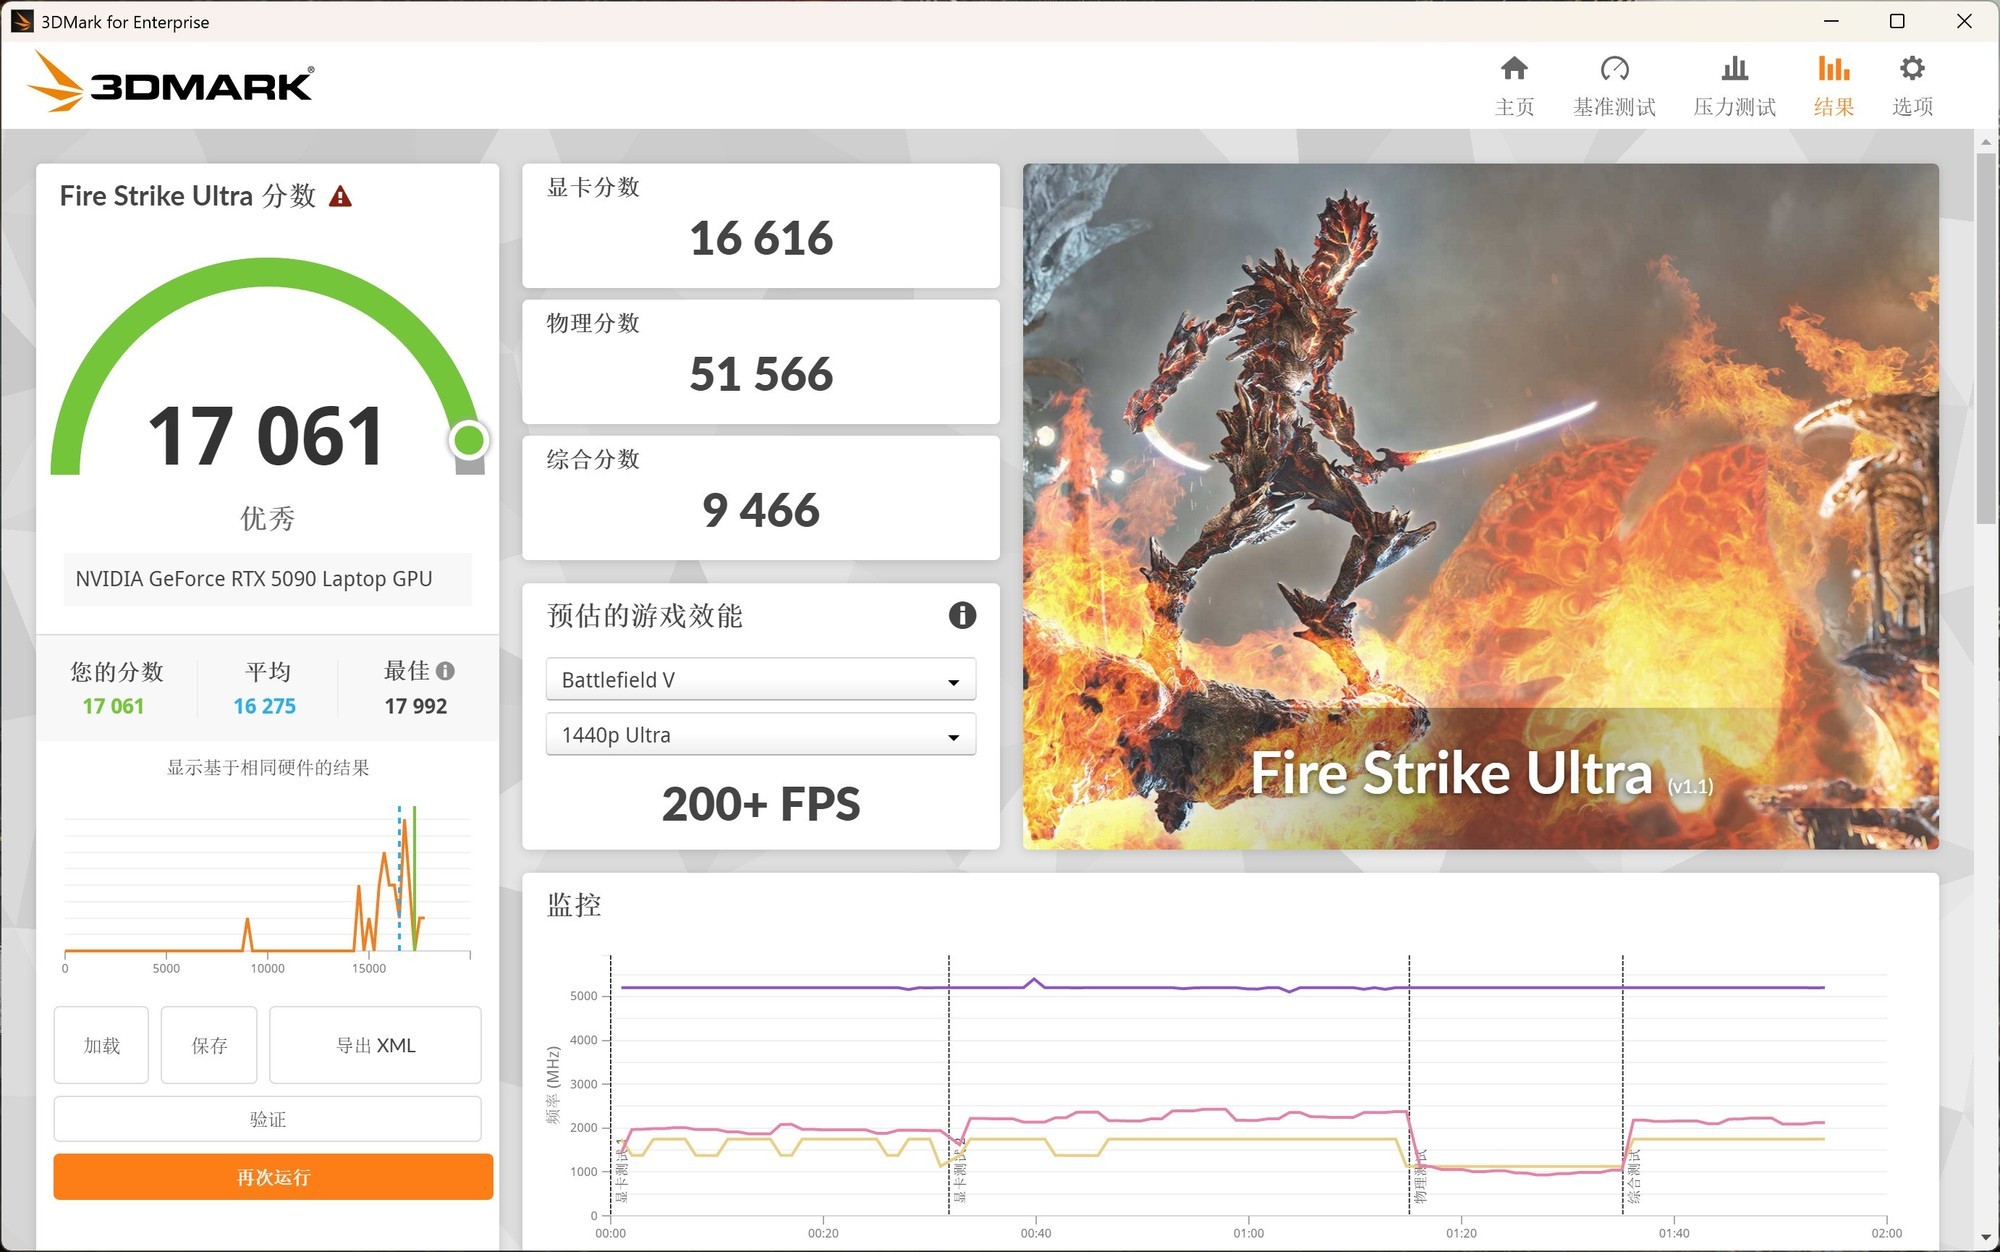This screenshot has height=1252, width=2000.
Task: Click the Fire Strike Ultra preview image
Action: pyautogui.click(x=1480, y=505)
